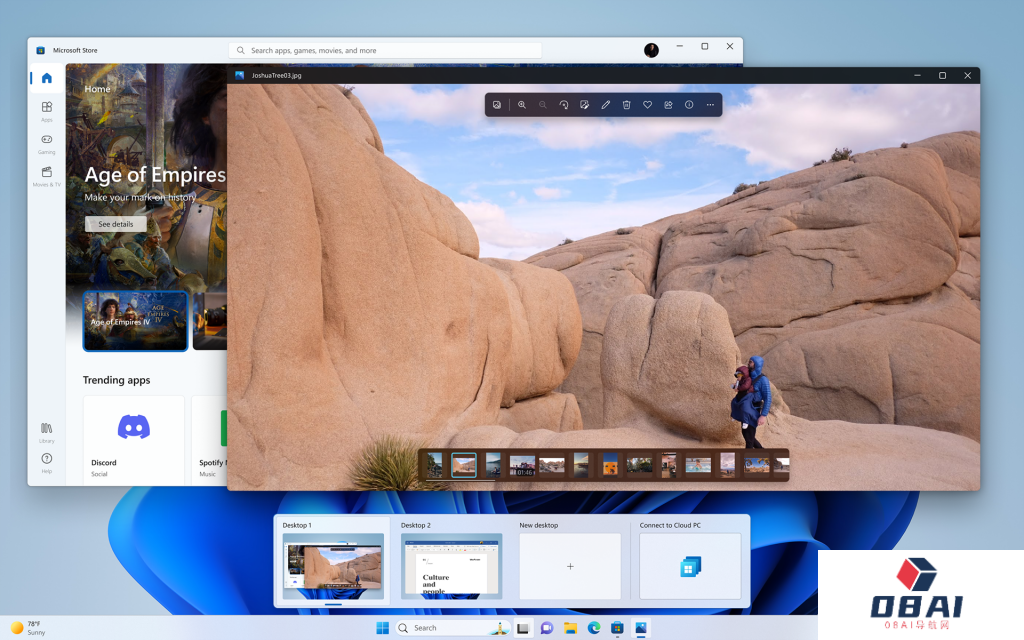The width and height of the screenshot is (1024, 640).
Task: Open the Windows Start menu
Action: coord(382,628)
